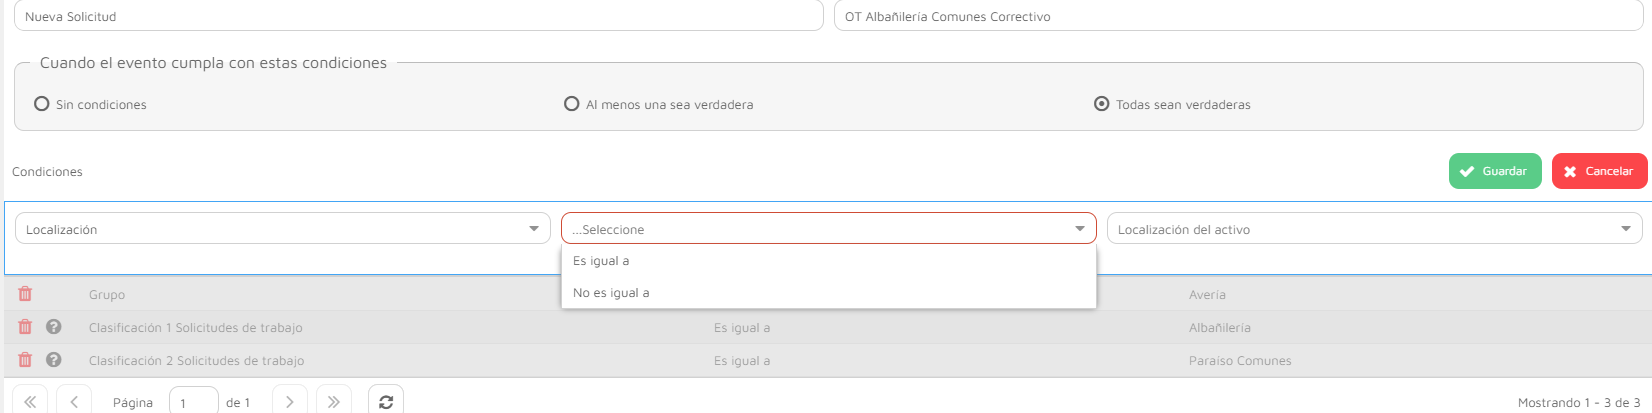The width and height of the screenshot is (1652, 413).
Task: Select 'Todas sean verdaderas' option
Action: 1102,104
